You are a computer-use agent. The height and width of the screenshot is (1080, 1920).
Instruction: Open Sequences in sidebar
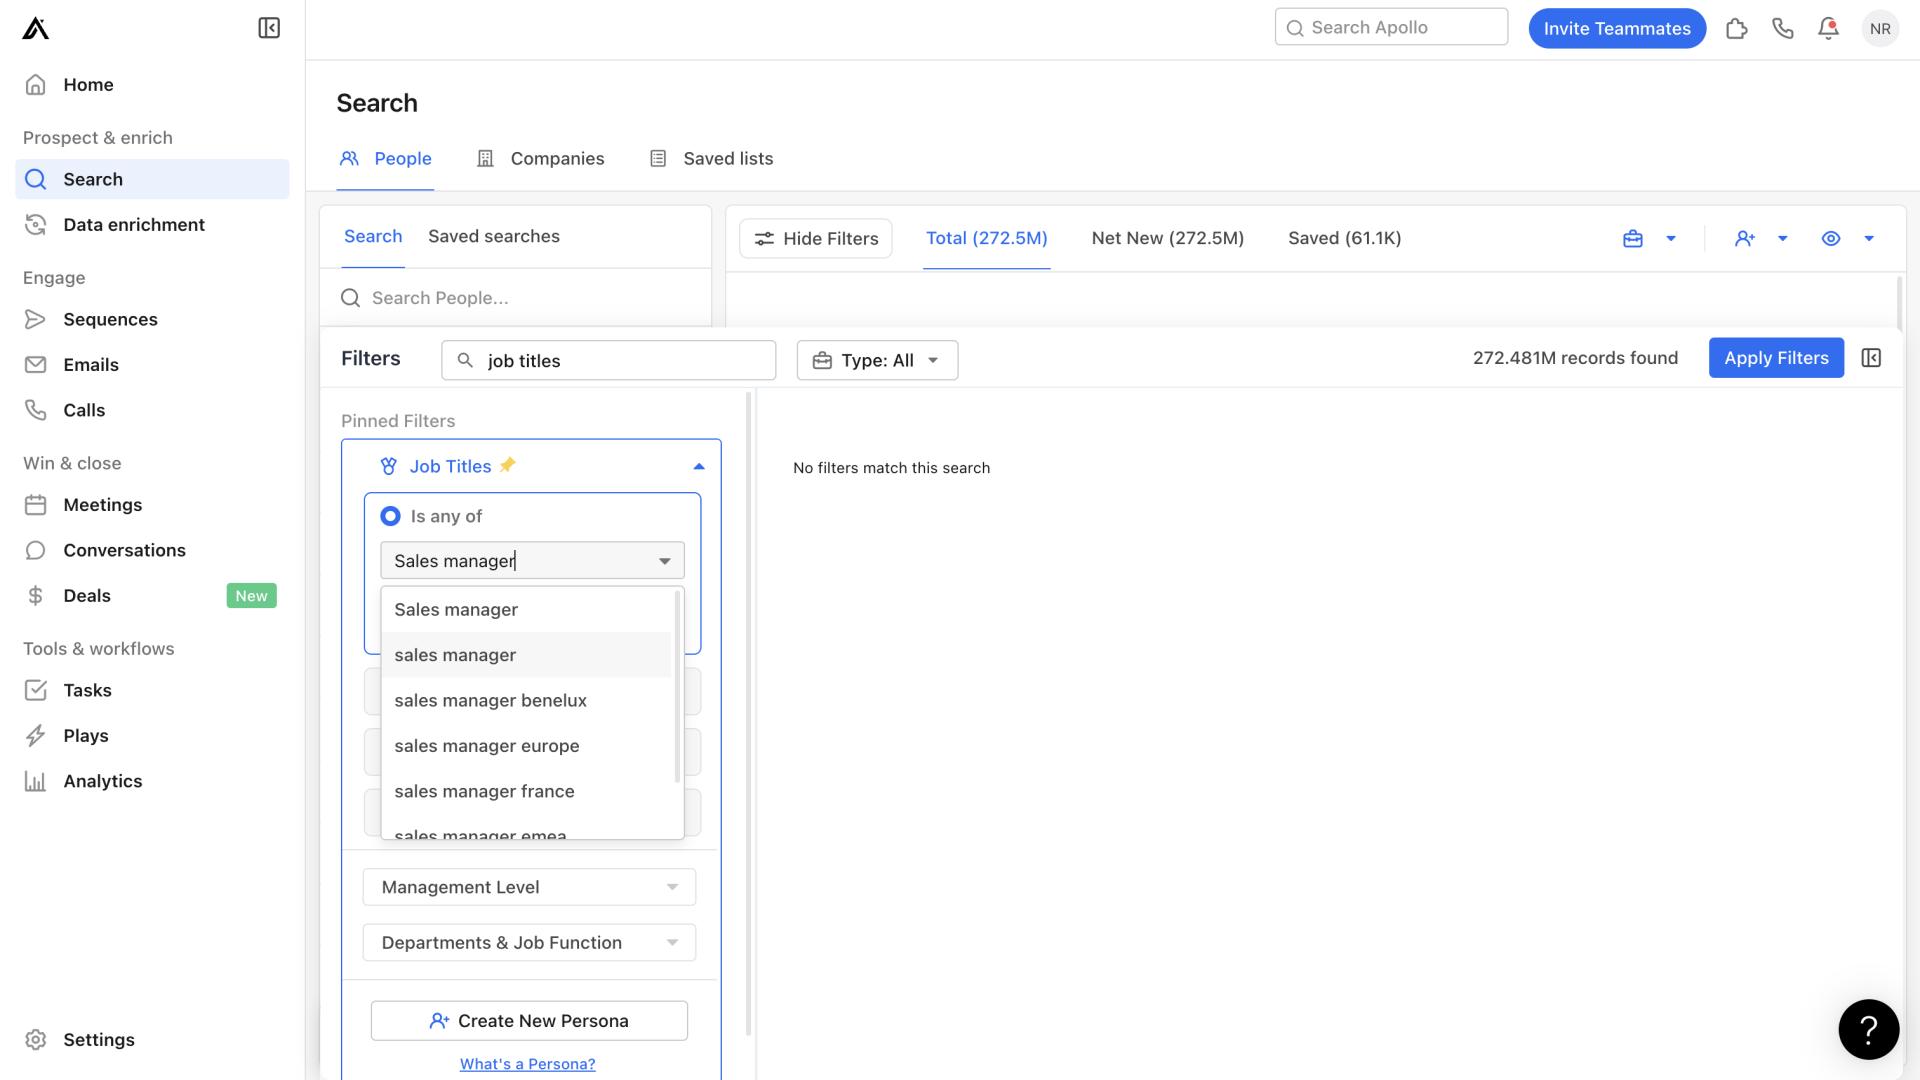coord(152,319)
